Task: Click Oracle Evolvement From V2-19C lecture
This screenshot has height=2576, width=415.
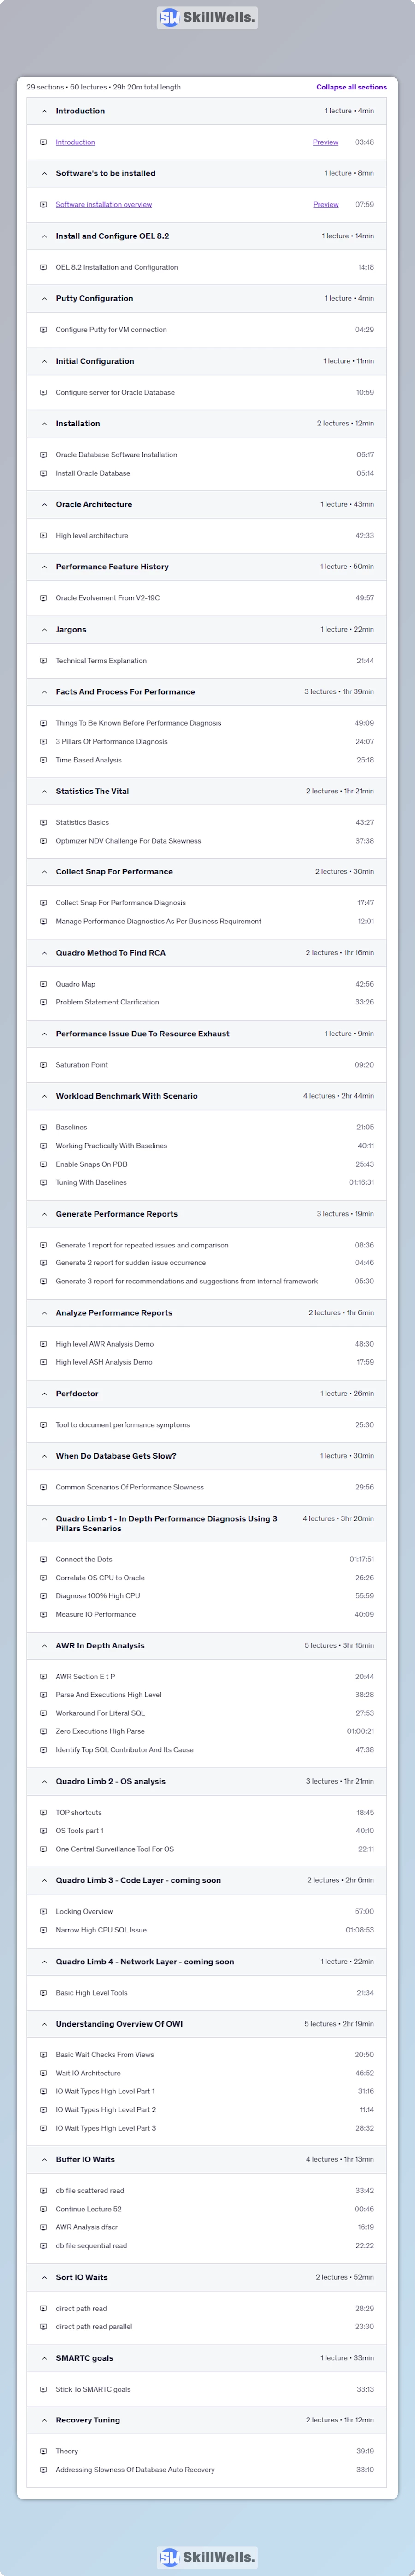Action: pyautogui.click(x=108, y=598)
